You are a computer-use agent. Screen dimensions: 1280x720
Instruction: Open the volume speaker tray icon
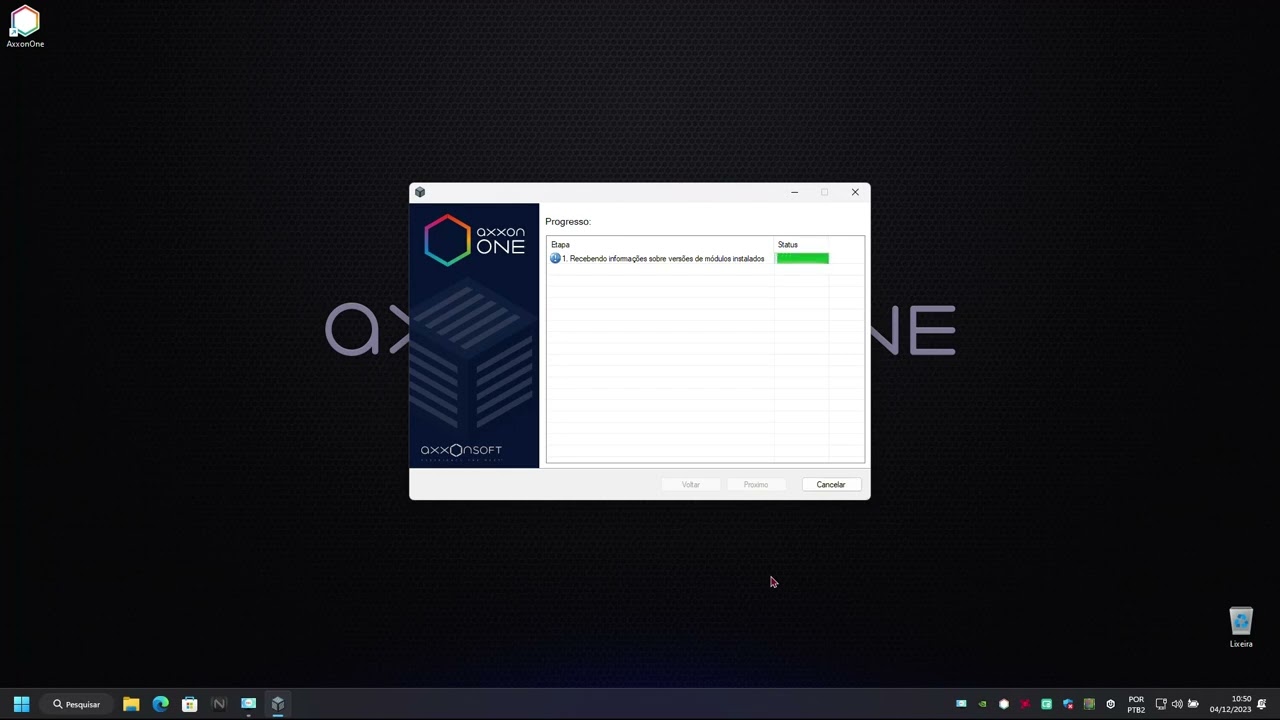click(1177, 704)
